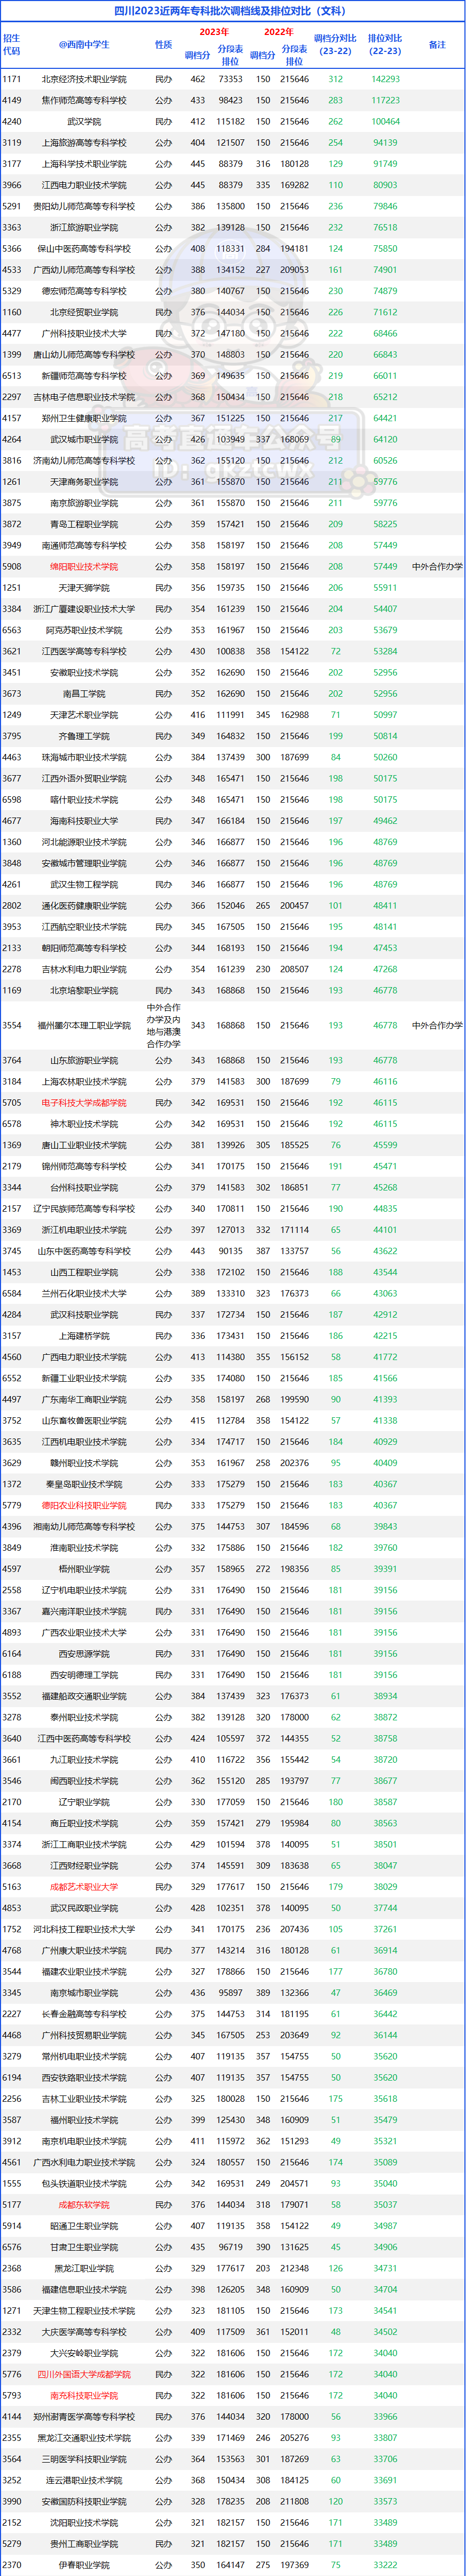Click the '招生代码' column header
Screen dimensions: 466x2576
pyautogui.click(x=11, y=45)
